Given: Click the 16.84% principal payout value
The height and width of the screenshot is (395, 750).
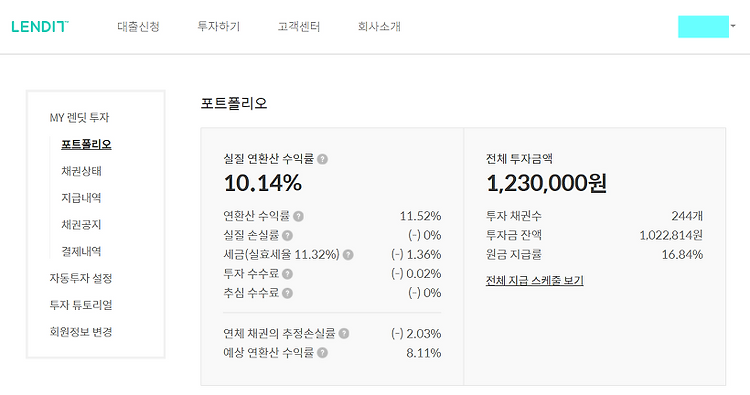Looking at the screenshot, I should 682,254.
